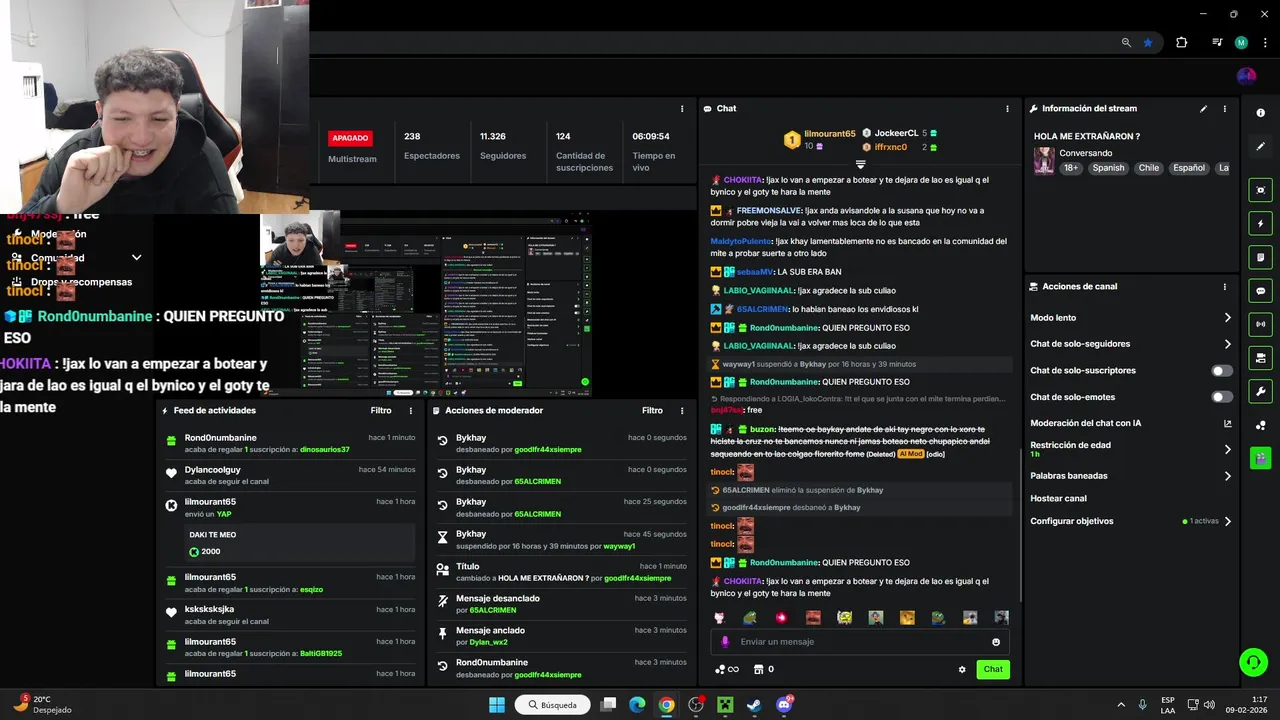
Task: Open Filtro in Feed de actividades
Action: pos(381,410)
